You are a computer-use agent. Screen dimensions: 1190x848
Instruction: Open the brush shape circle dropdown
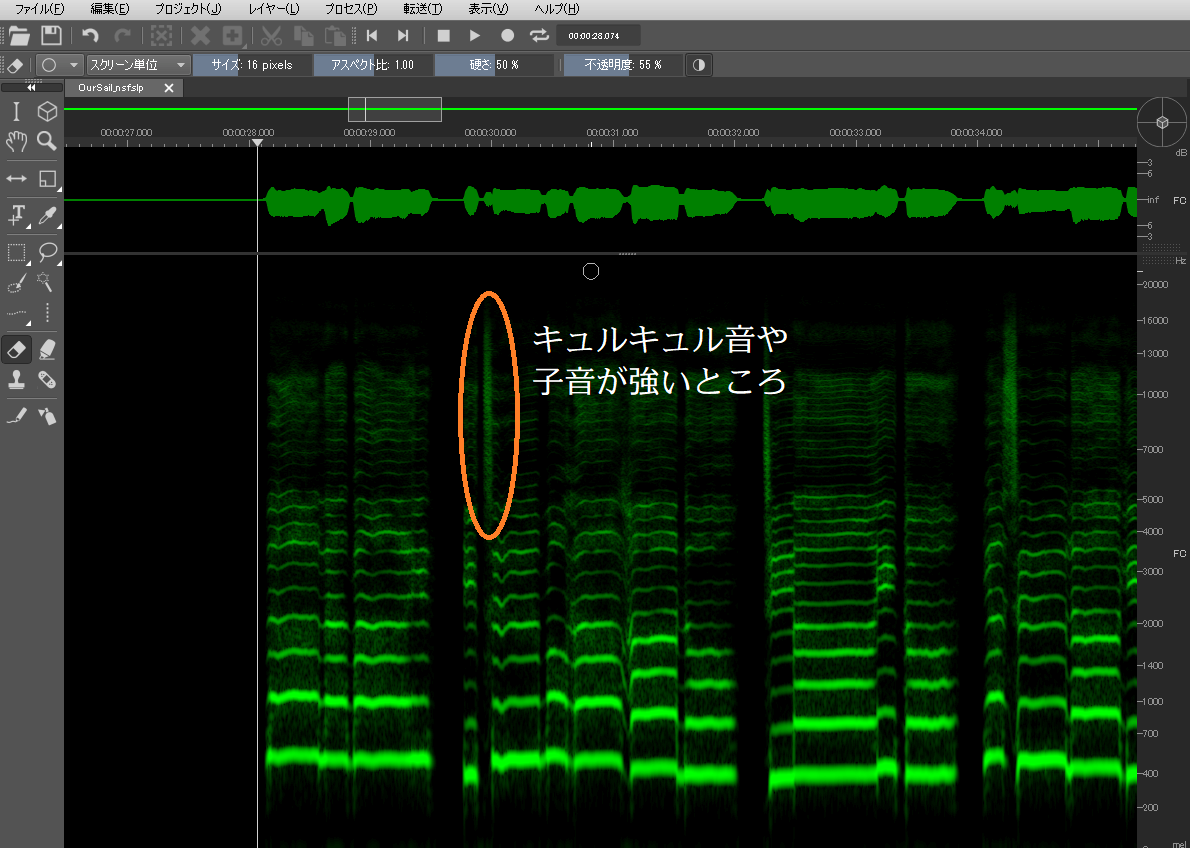59,65
